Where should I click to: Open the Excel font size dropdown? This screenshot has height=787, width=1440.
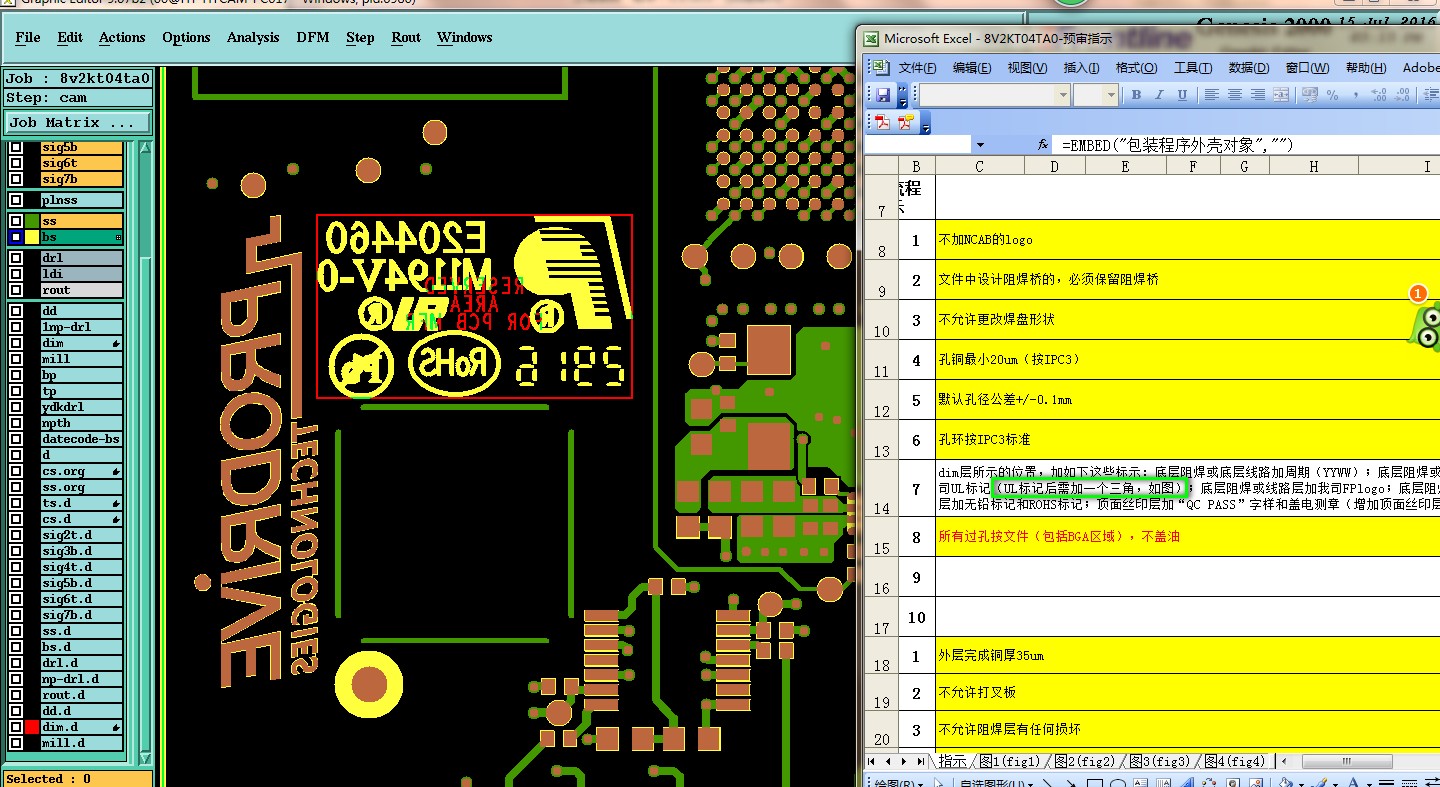pyautogui.click(x=1110, y=95)
